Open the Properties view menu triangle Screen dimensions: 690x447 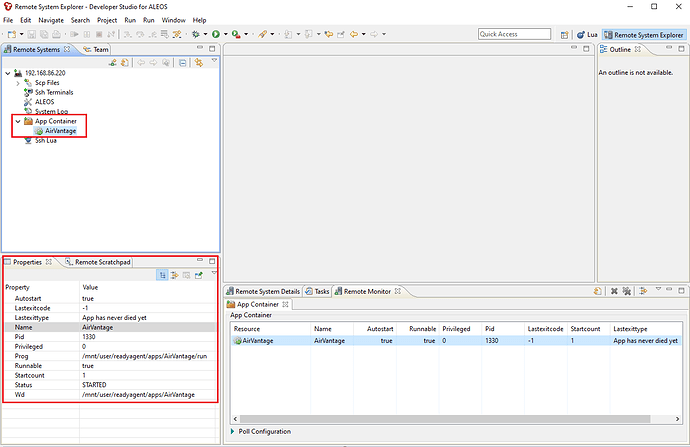coord(214,273)
